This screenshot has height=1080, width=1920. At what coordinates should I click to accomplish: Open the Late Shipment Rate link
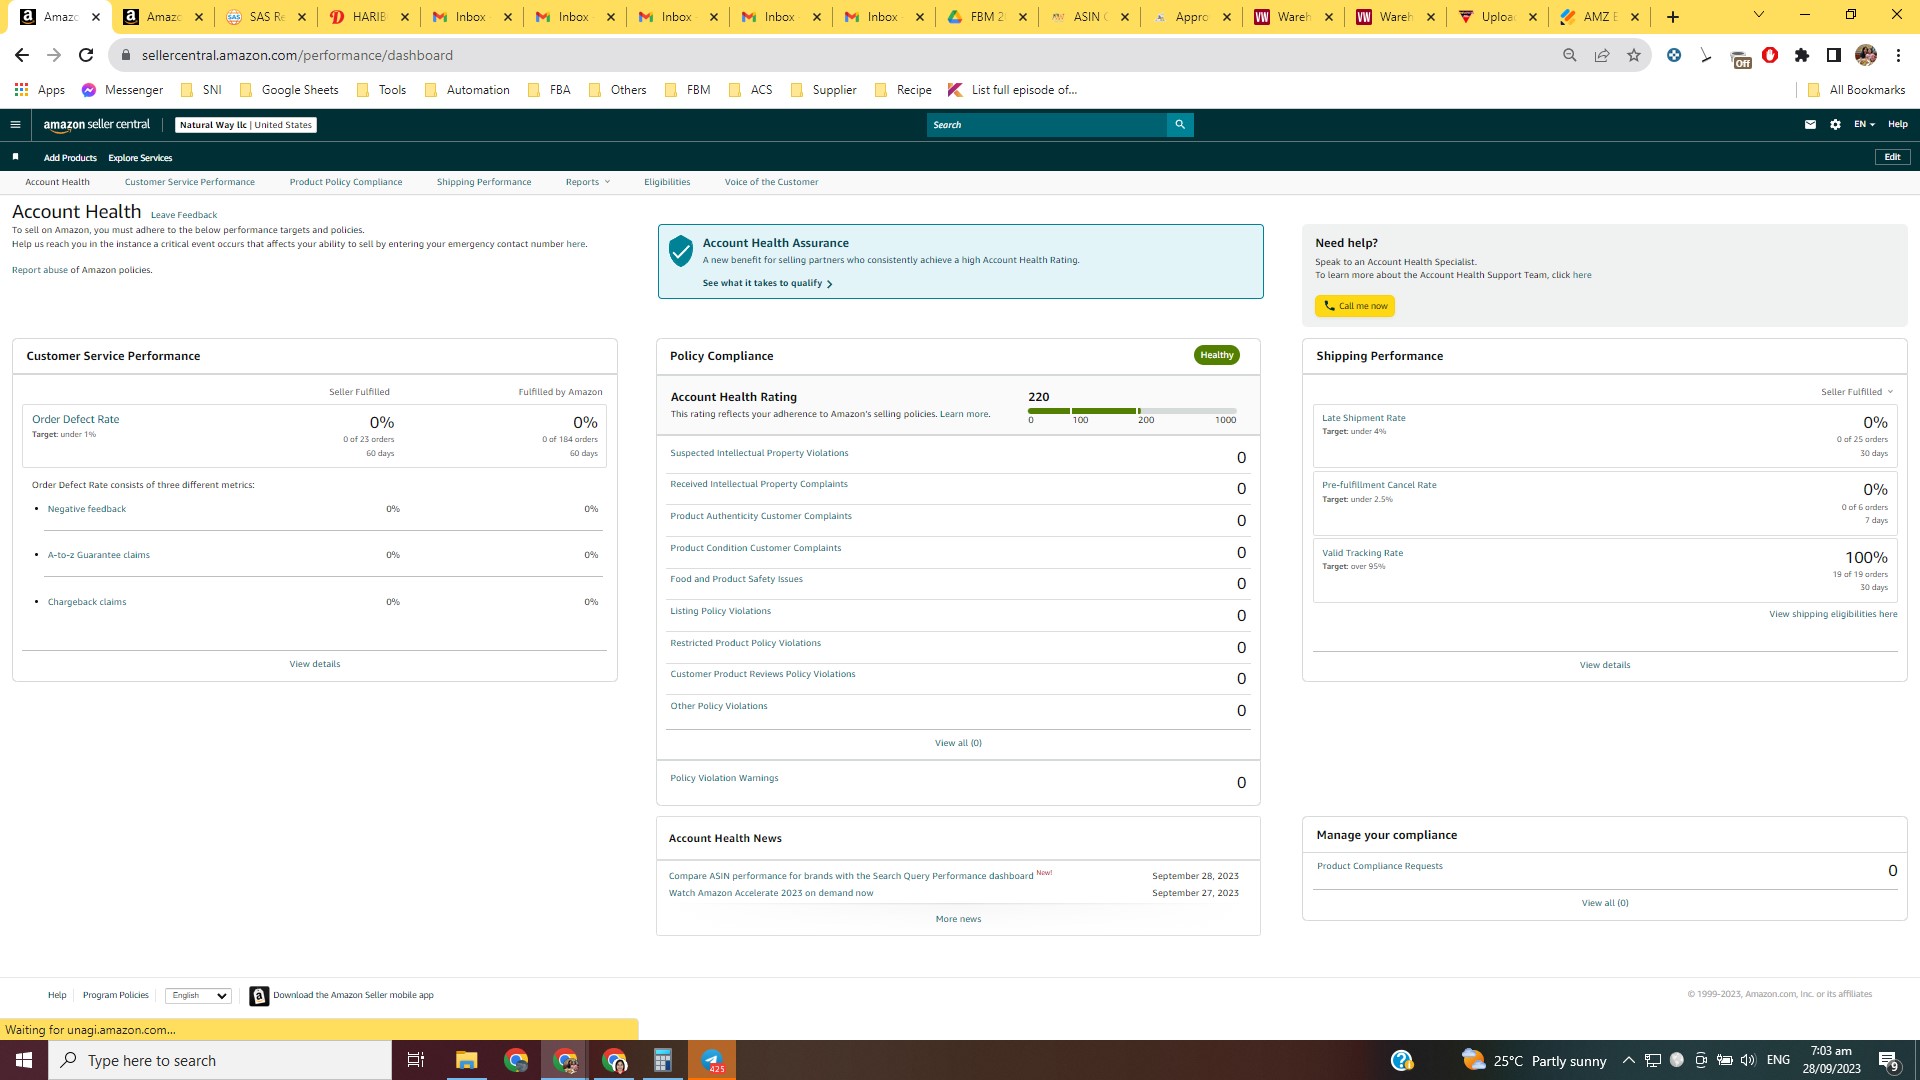coord(1363,419)
